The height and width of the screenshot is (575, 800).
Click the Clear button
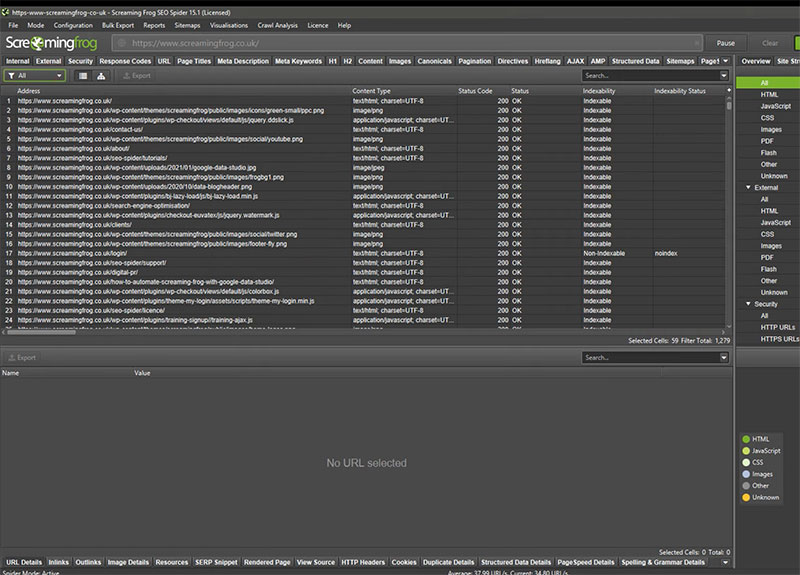point(770,43)
